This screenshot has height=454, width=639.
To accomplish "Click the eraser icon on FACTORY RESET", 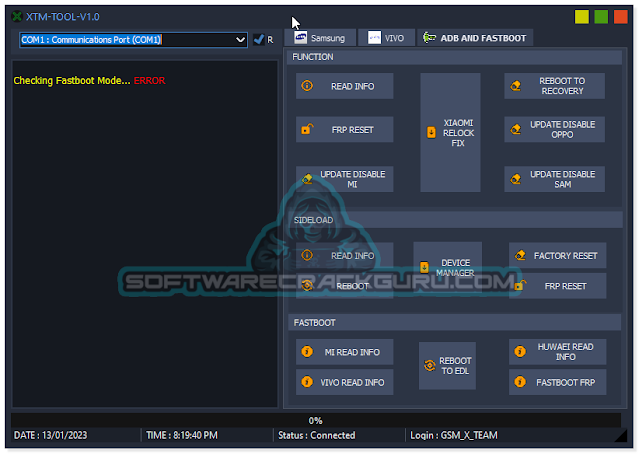I will coord(520,256).
